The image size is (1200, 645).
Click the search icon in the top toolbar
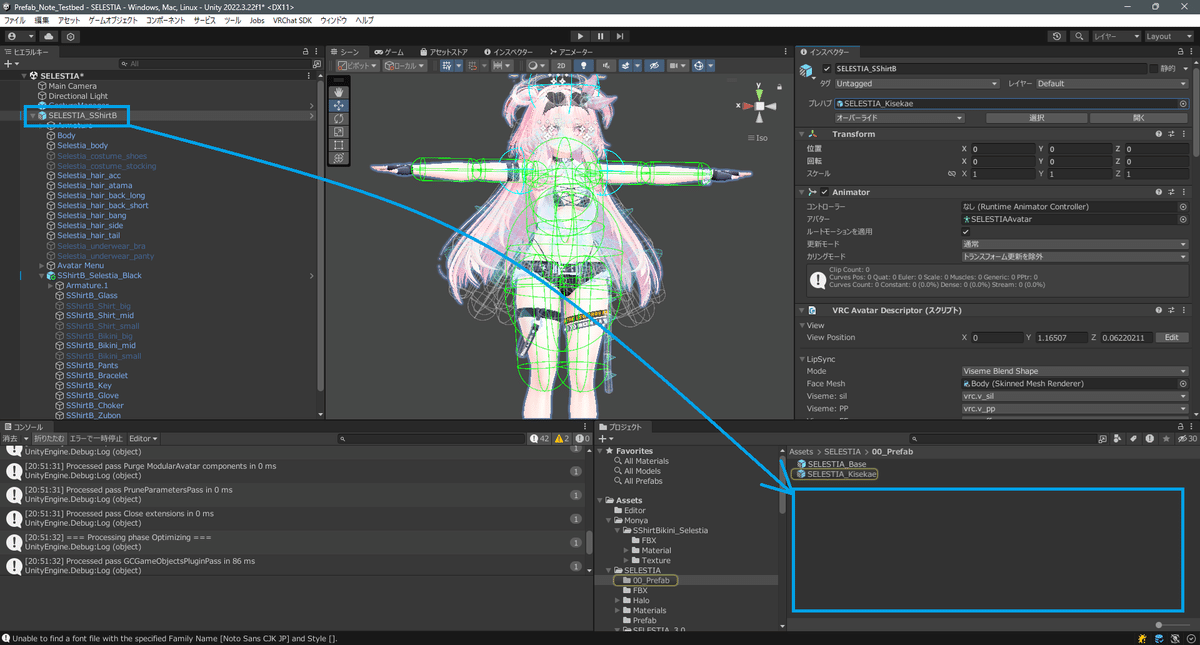click(x=1079, y=35)
